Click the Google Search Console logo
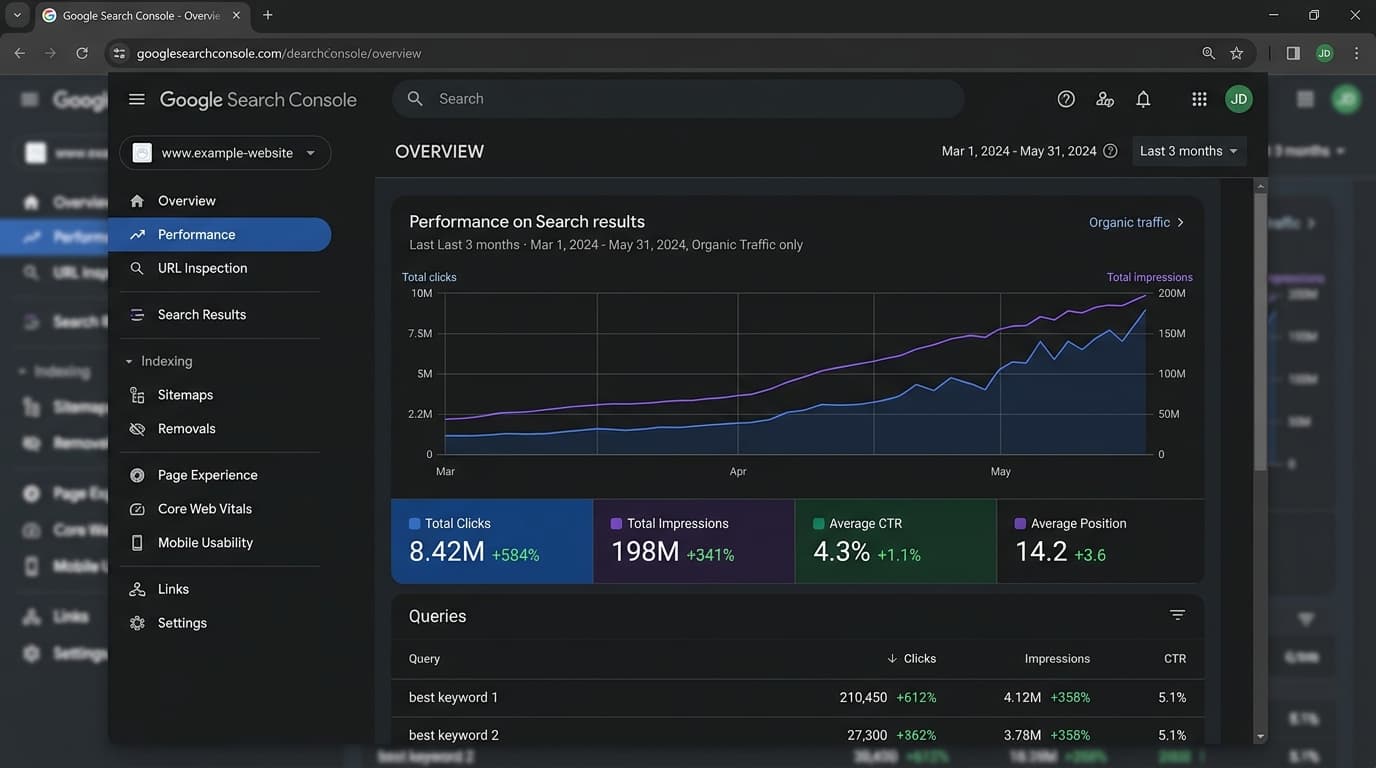Image resolution: width=1376 pixels, height=768 pixels. point(258,100)
